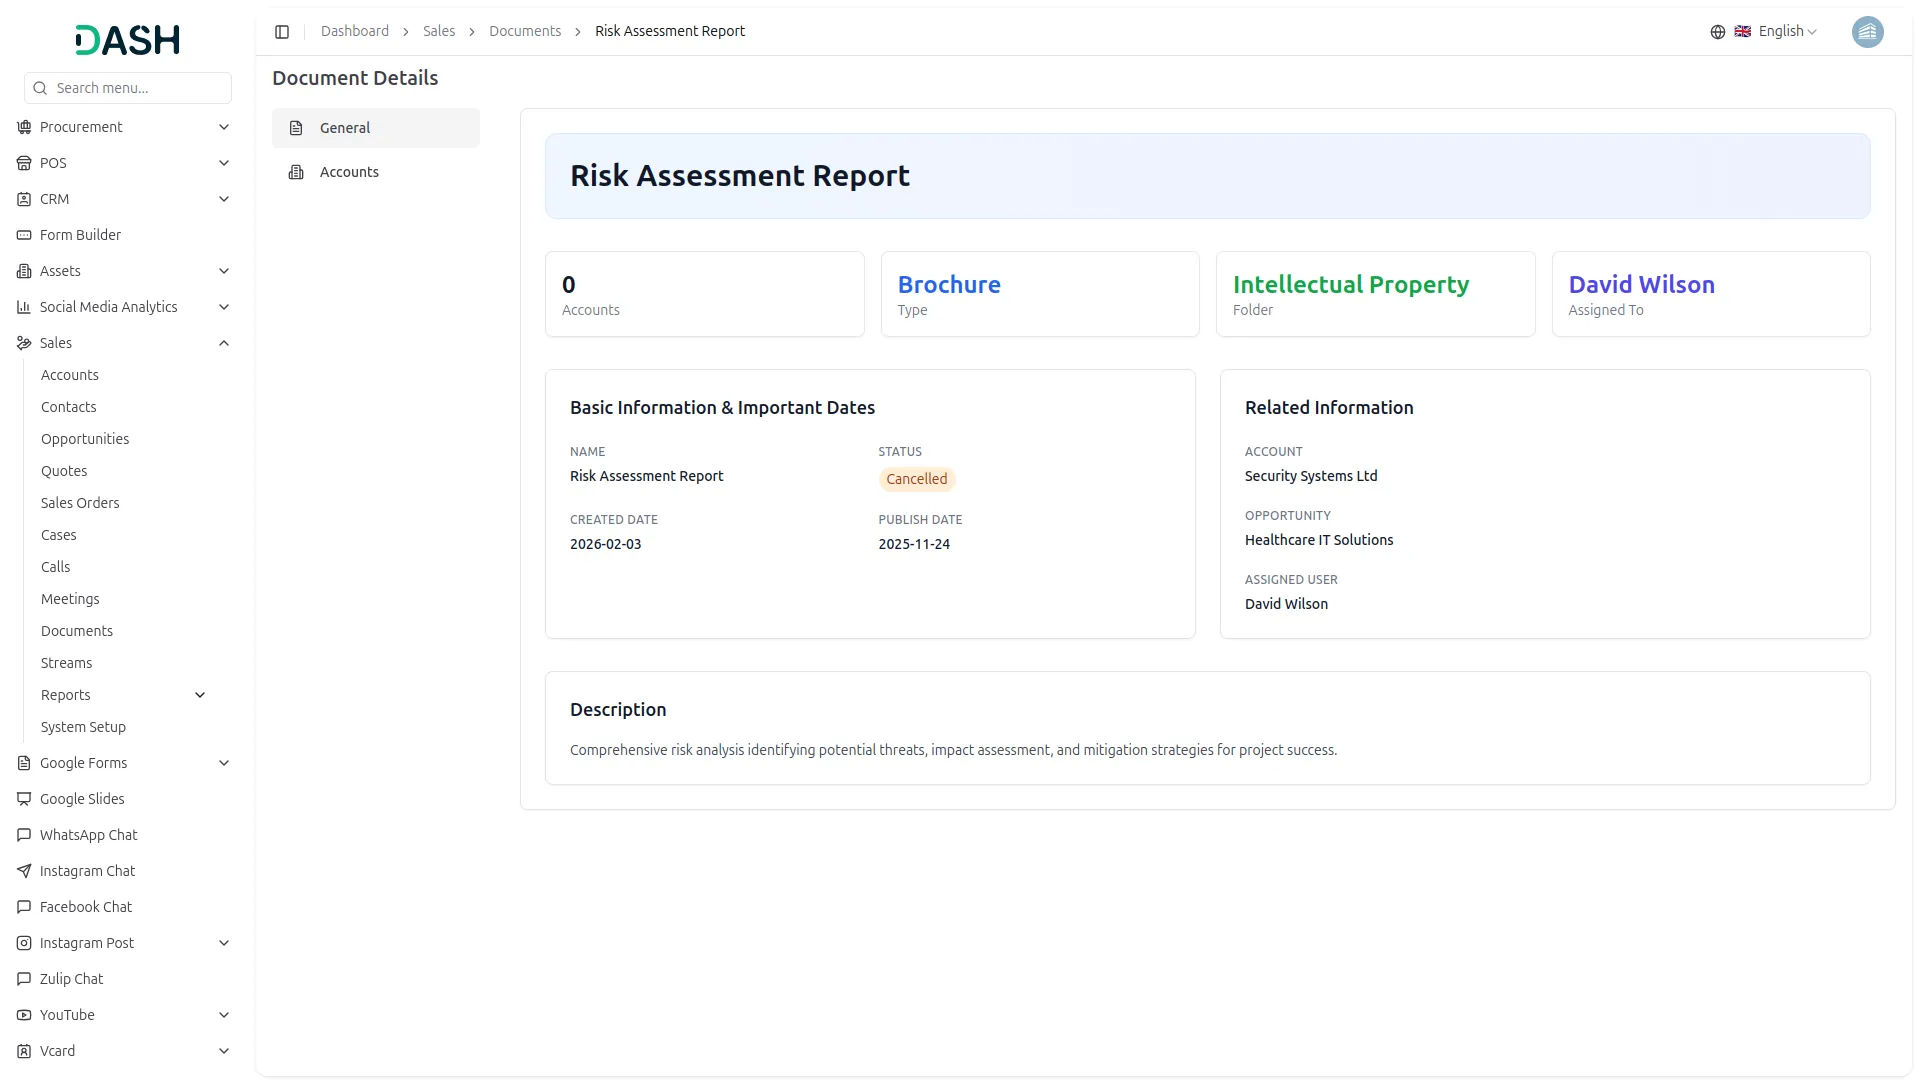Viewport: 1920px width, 1080px height.
Task: Toggle the sidebar collapse icon
Action: coord(282,32)
